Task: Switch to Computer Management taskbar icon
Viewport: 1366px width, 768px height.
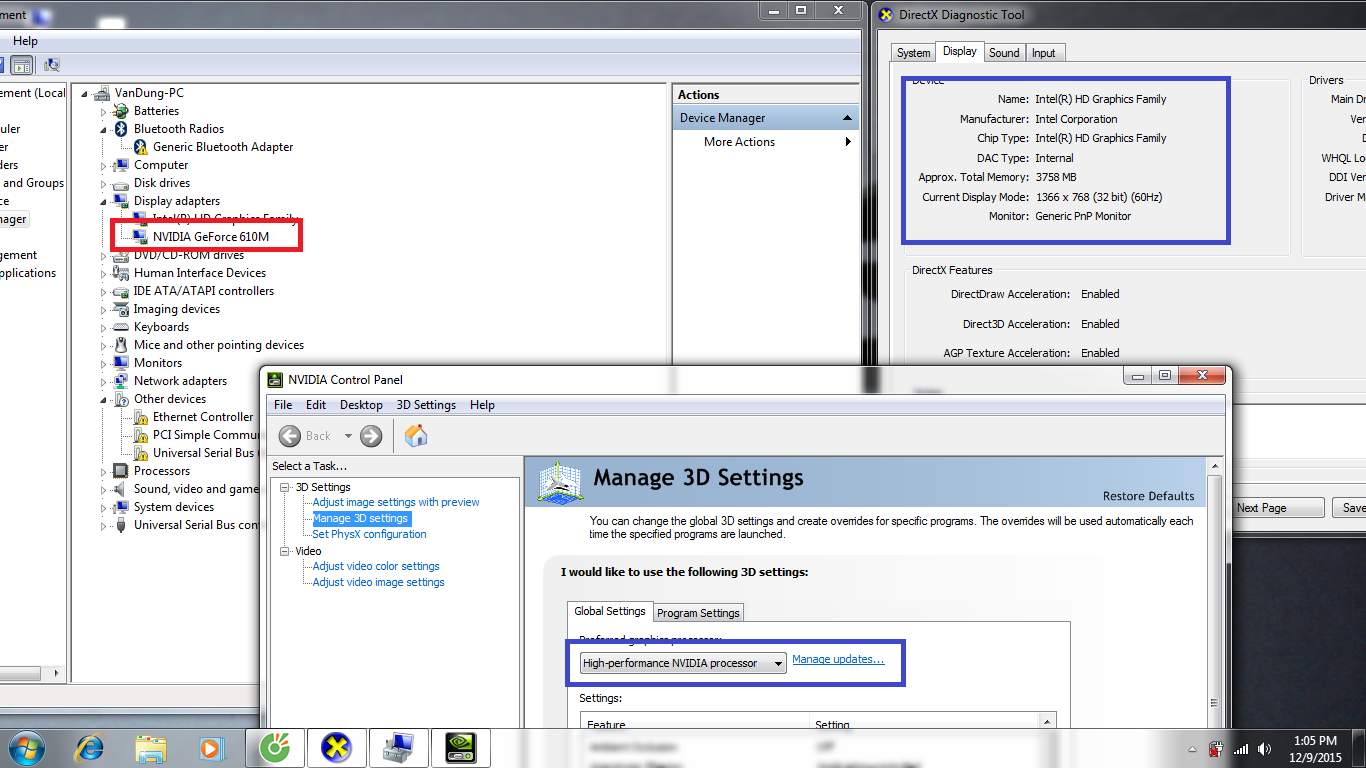Action: click(x=399, y=747)
